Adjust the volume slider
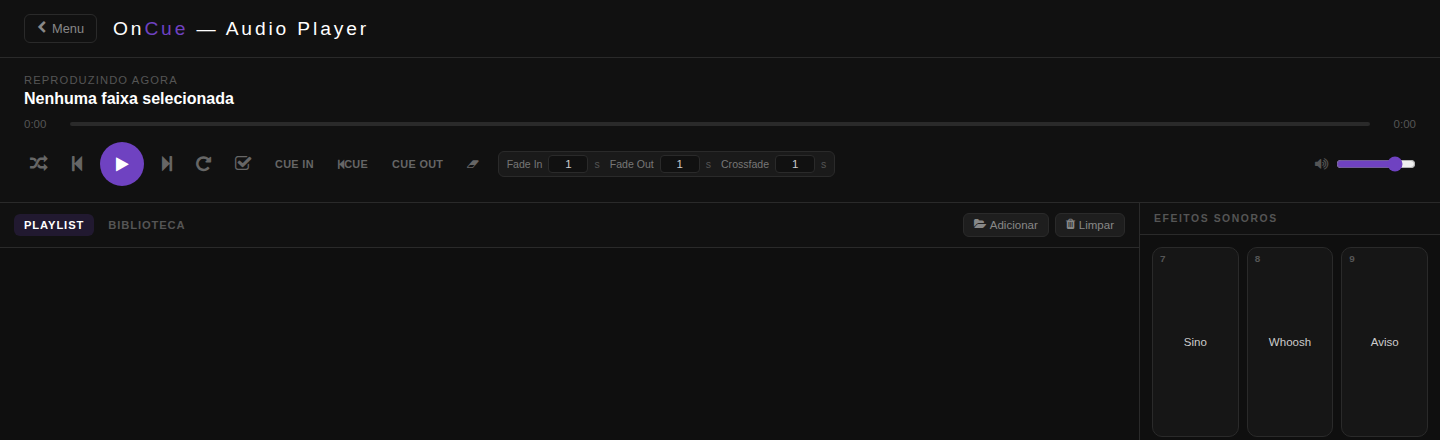Image resolution: width=1440 pixels, height=440 pixels. point(1376,164)
